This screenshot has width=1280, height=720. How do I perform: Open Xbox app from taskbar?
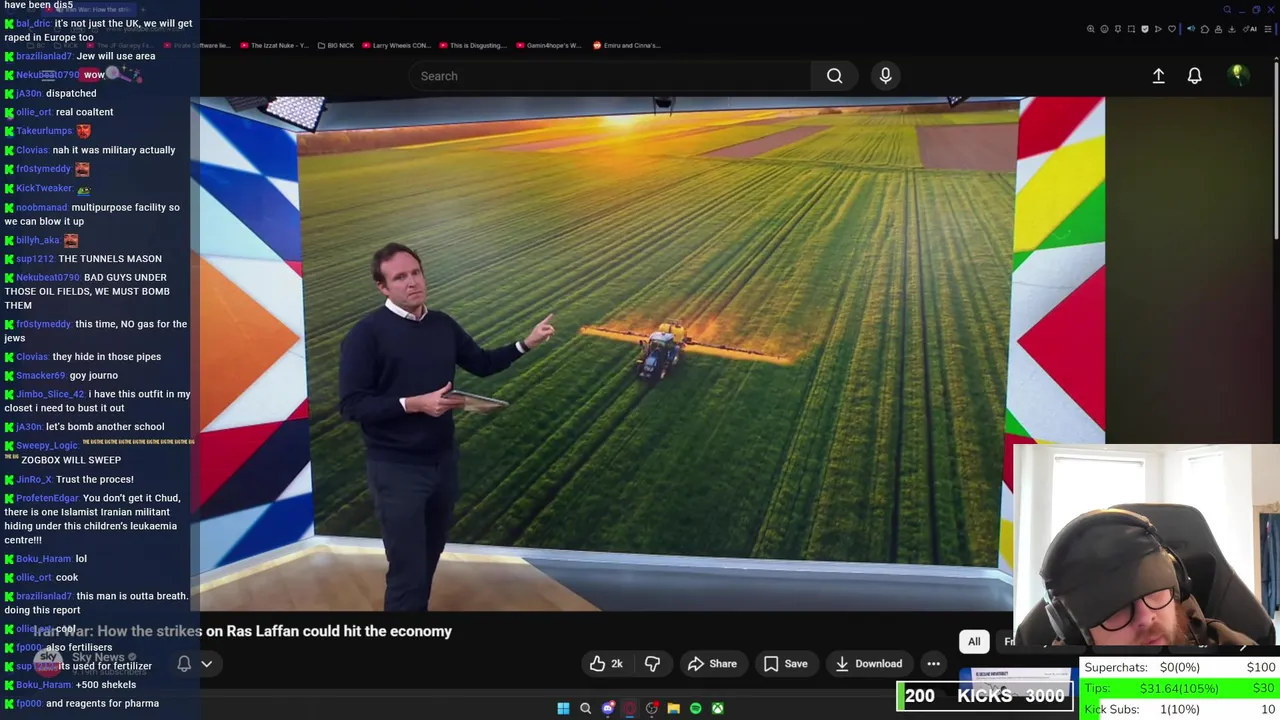pos(718,708)
